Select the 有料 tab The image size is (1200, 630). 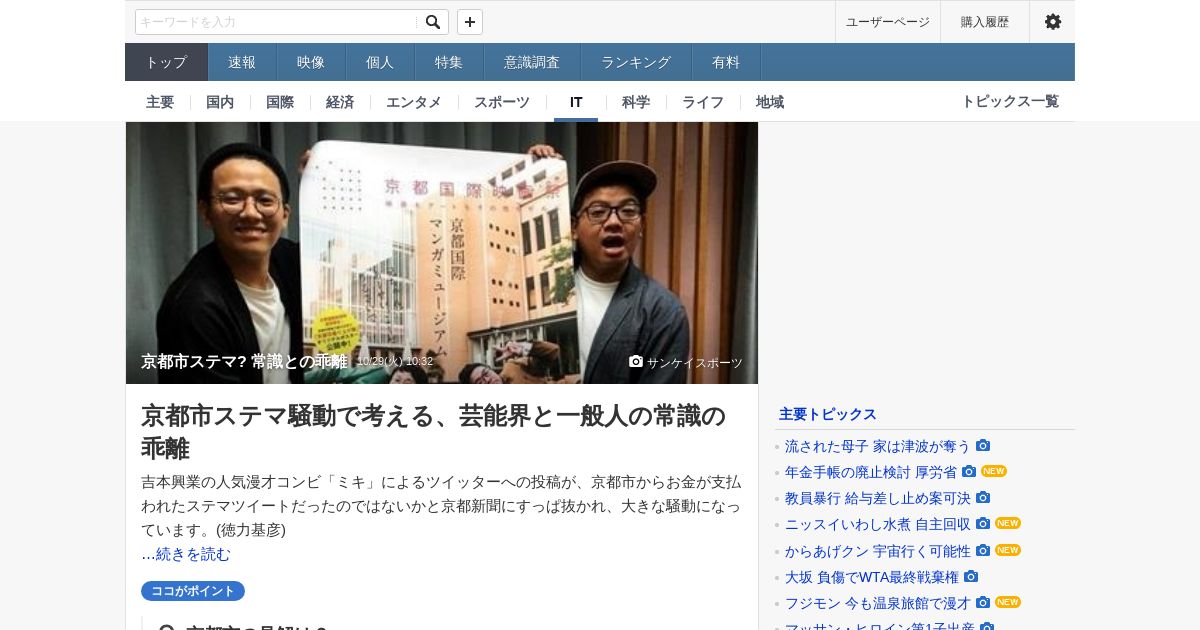click(x=726, y=62)
